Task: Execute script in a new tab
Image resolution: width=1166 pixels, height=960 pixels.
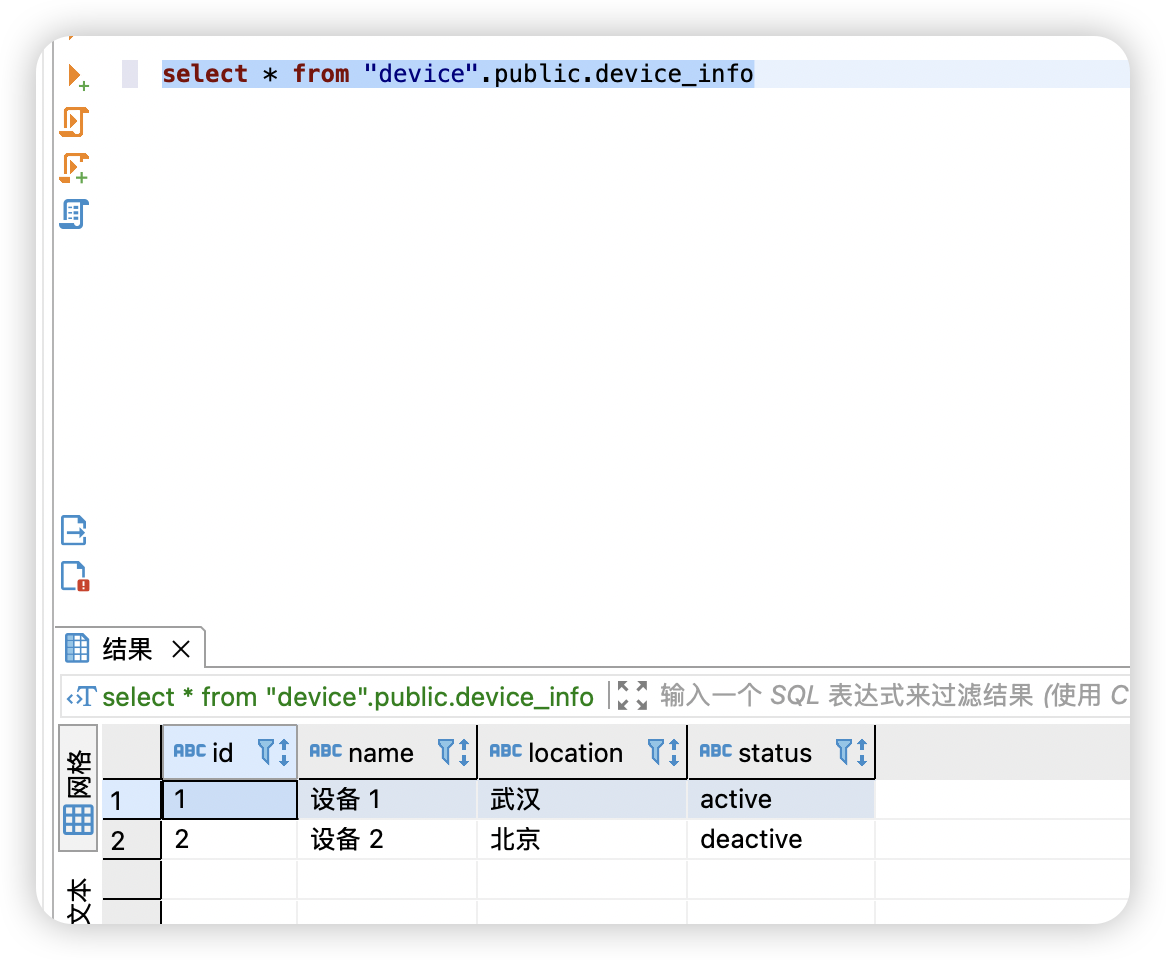Action: click(74, 167)
